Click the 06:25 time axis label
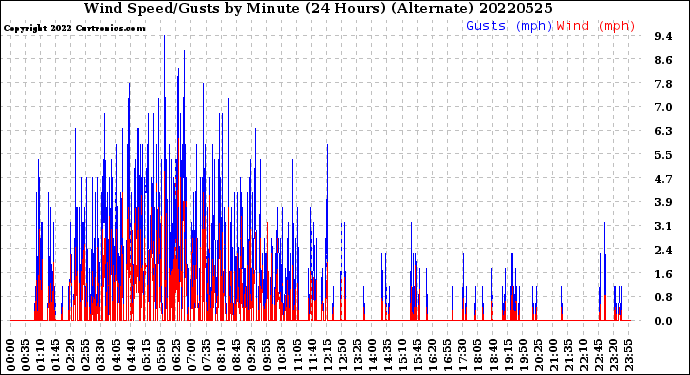This screenshot has width=690, height=375. pyautogui.click(x=176, y=355)
